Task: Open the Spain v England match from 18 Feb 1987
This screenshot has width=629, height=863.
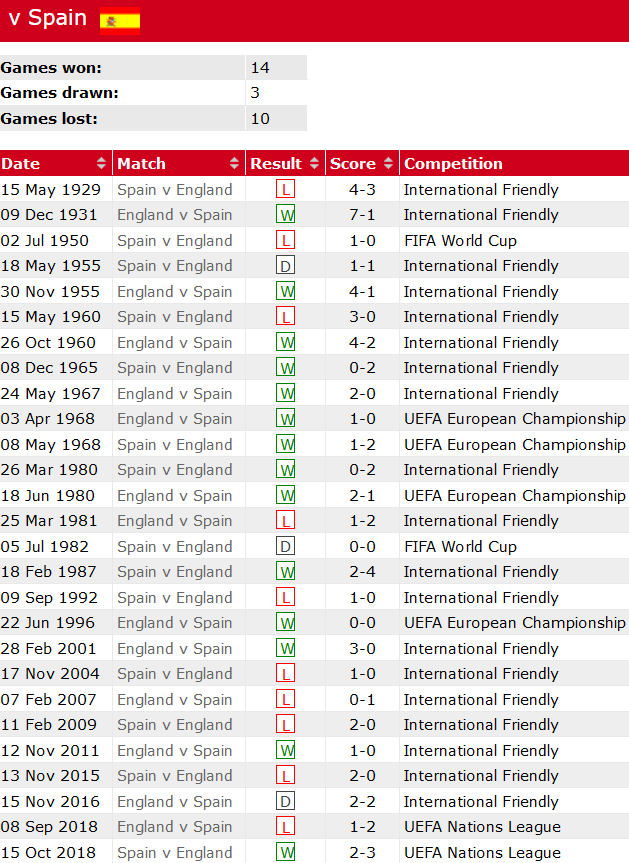Action: [x=174, y=572]
